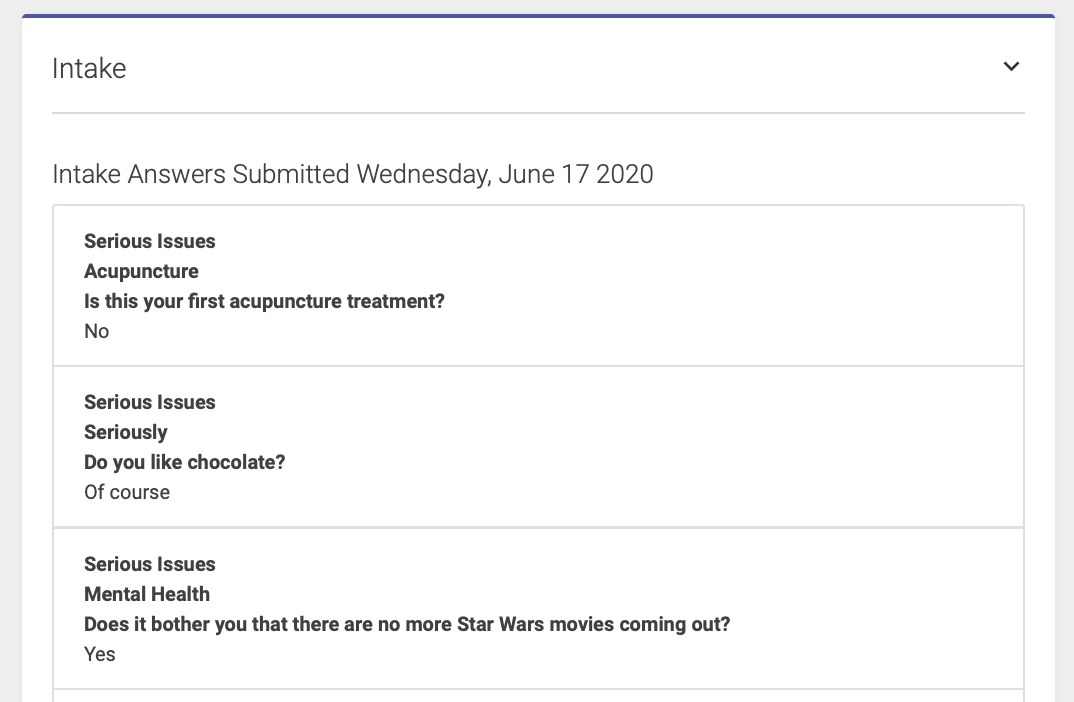Screen dimensions: 1074x702
Task: Click the Of course answer
Action: coord(127,492)
